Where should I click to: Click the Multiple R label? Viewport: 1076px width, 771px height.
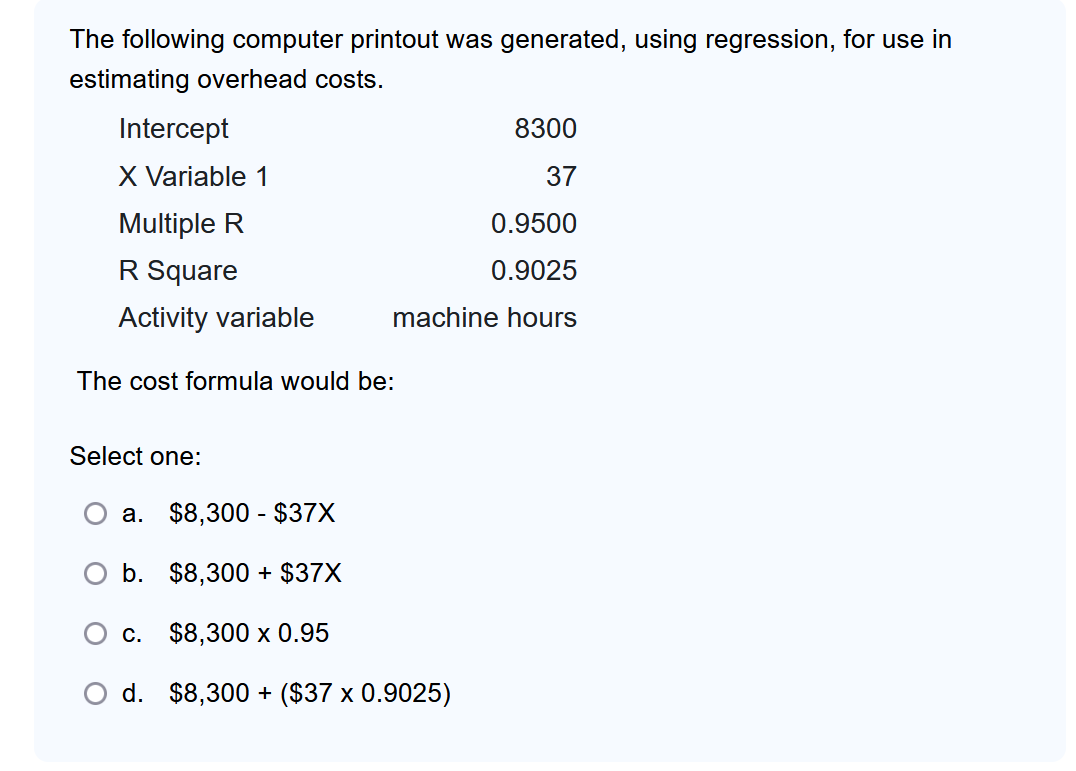pos(180,224)
